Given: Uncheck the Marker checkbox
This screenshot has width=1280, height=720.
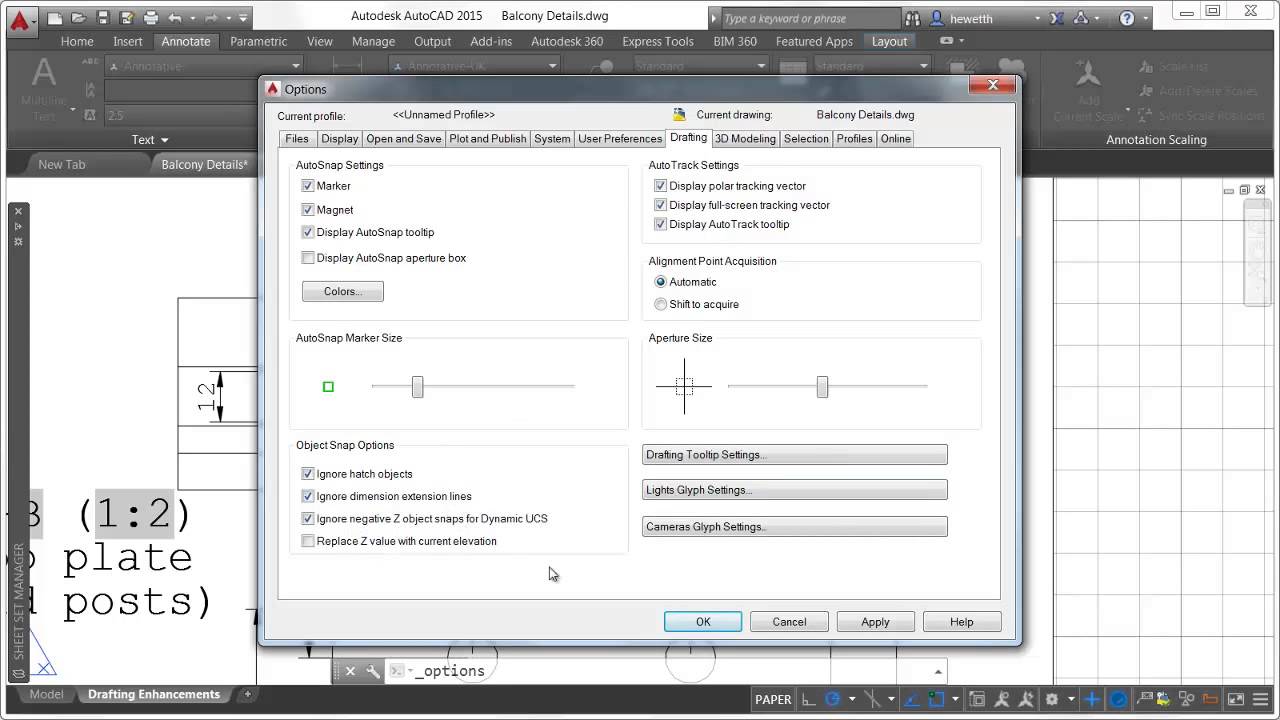Looking at the screenshot, I should 308,186.
